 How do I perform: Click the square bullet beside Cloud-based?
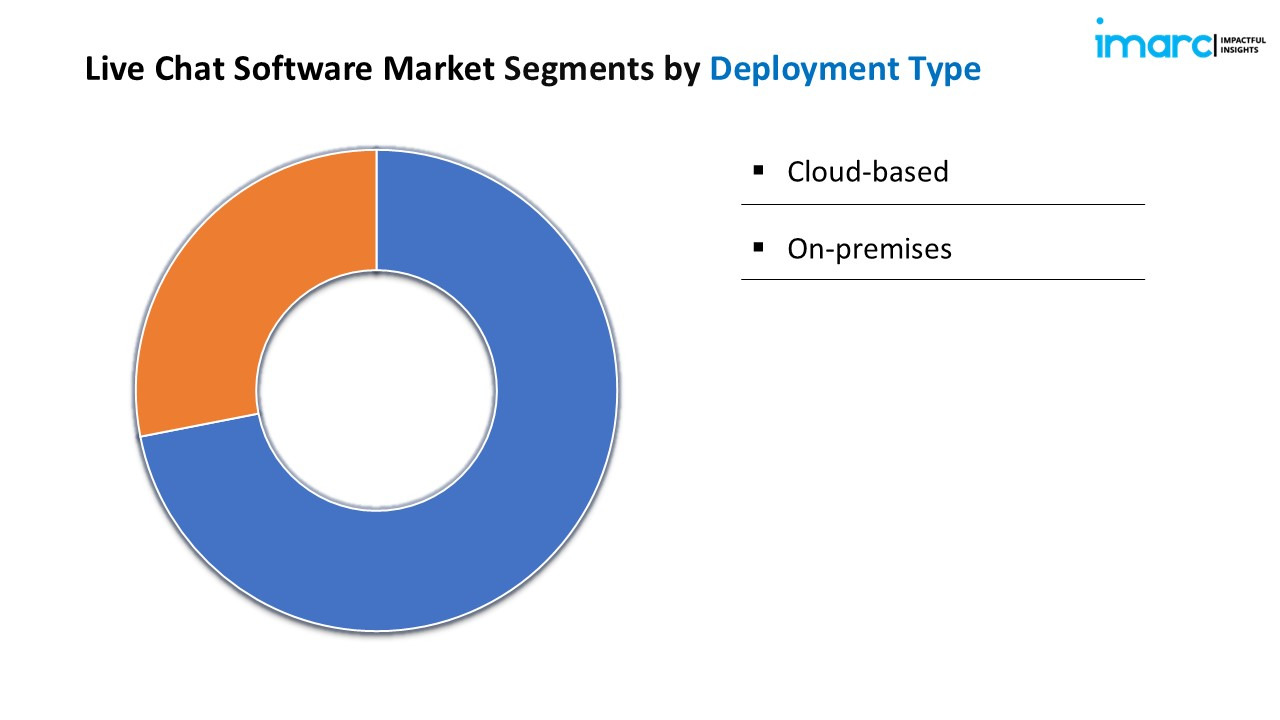tap(759, 170)
